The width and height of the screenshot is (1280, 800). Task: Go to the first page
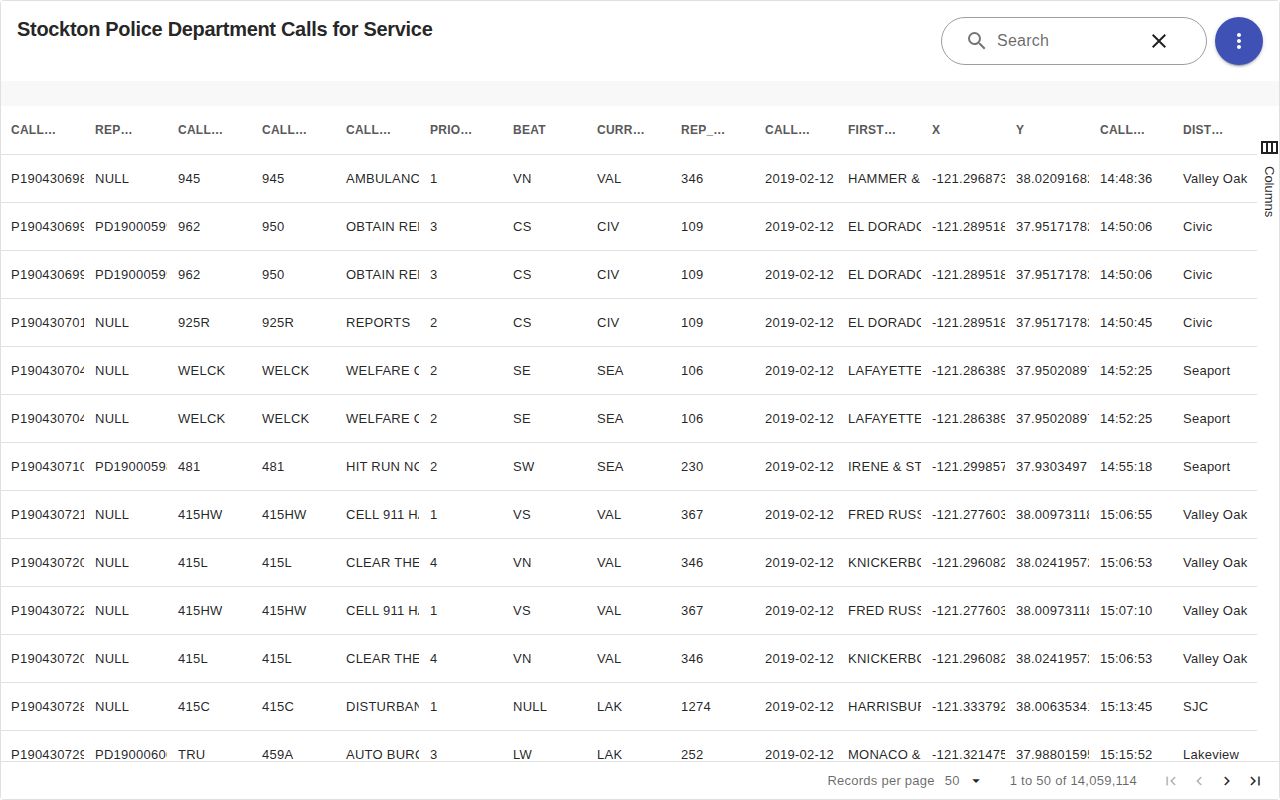tap(1170, 781)
